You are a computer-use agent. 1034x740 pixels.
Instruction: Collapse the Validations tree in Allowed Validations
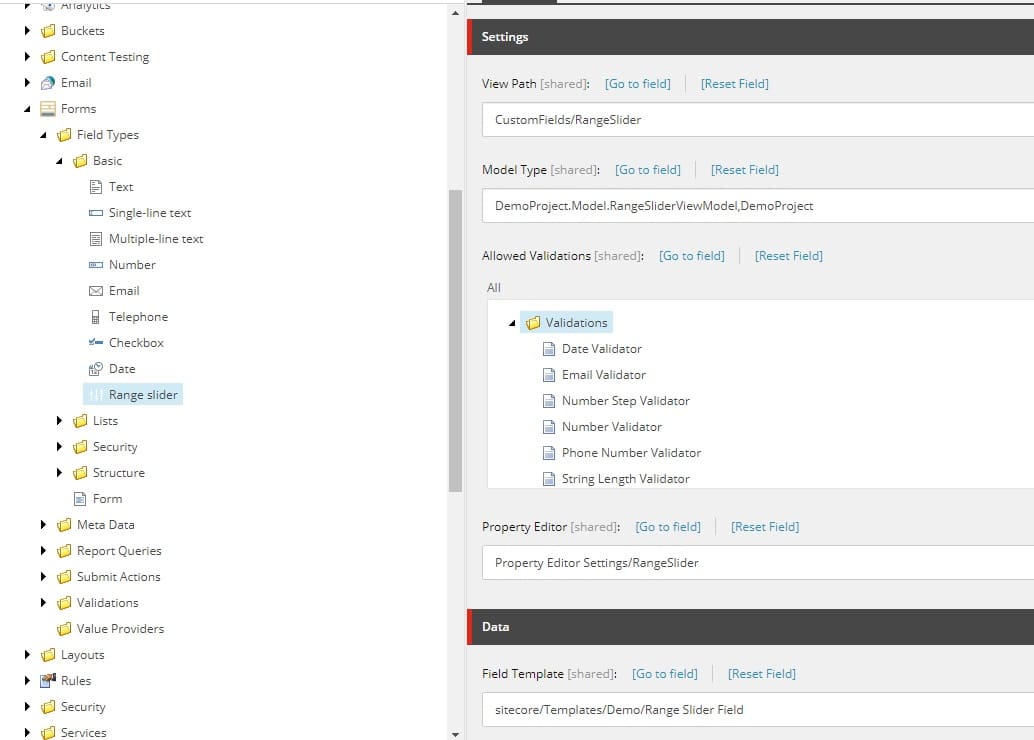[513, 323]
